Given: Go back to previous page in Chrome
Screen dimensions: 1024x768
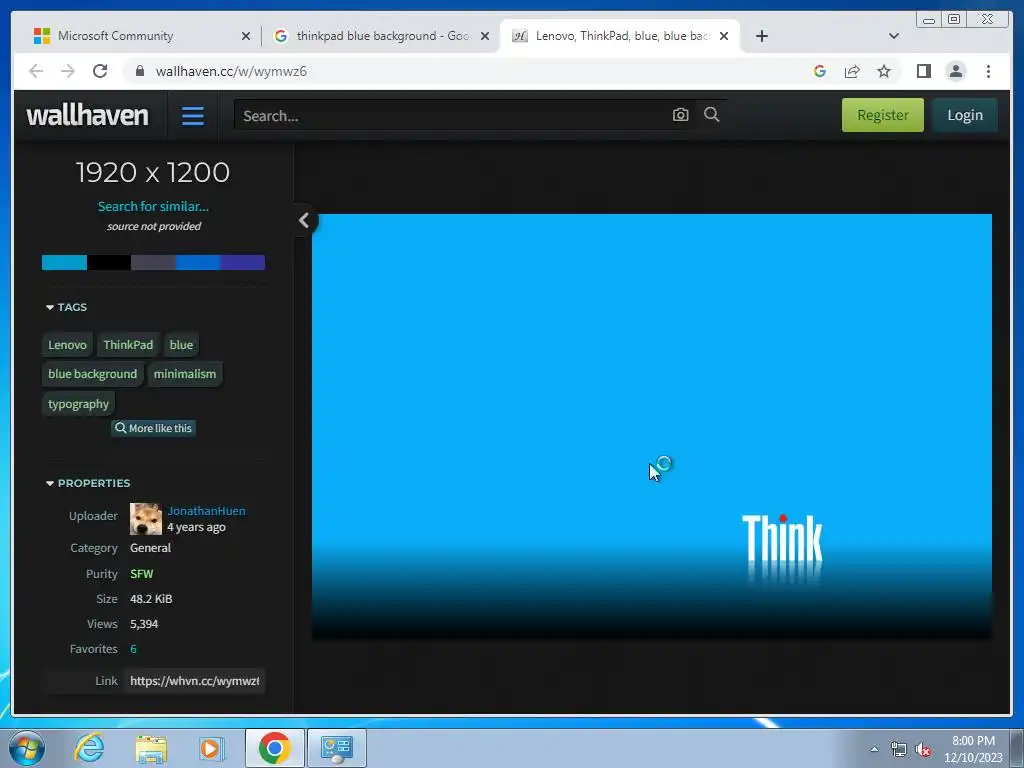Looking at the screenshot, I should tap(36, 71).
